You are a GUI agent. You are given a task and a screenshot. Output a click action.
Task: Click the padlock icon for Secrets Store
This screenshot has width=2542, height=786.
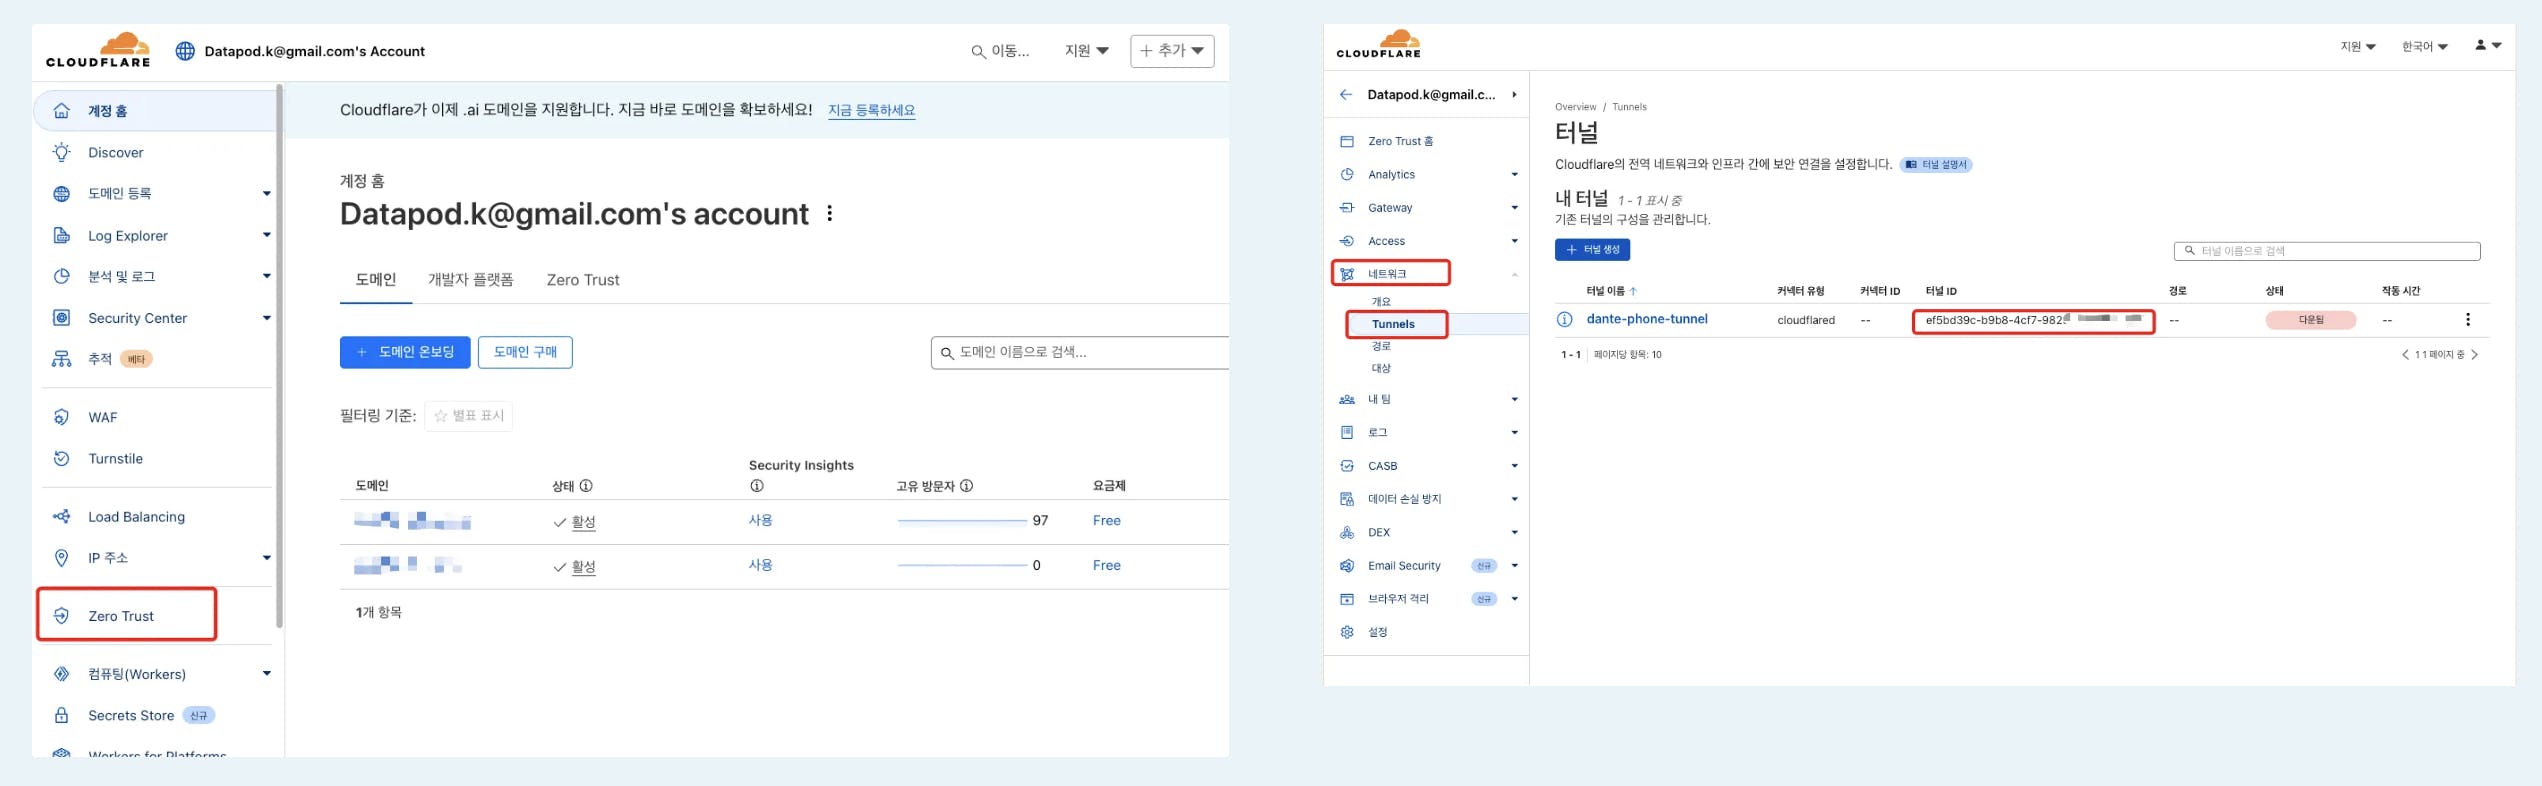[x=62, y=715]
